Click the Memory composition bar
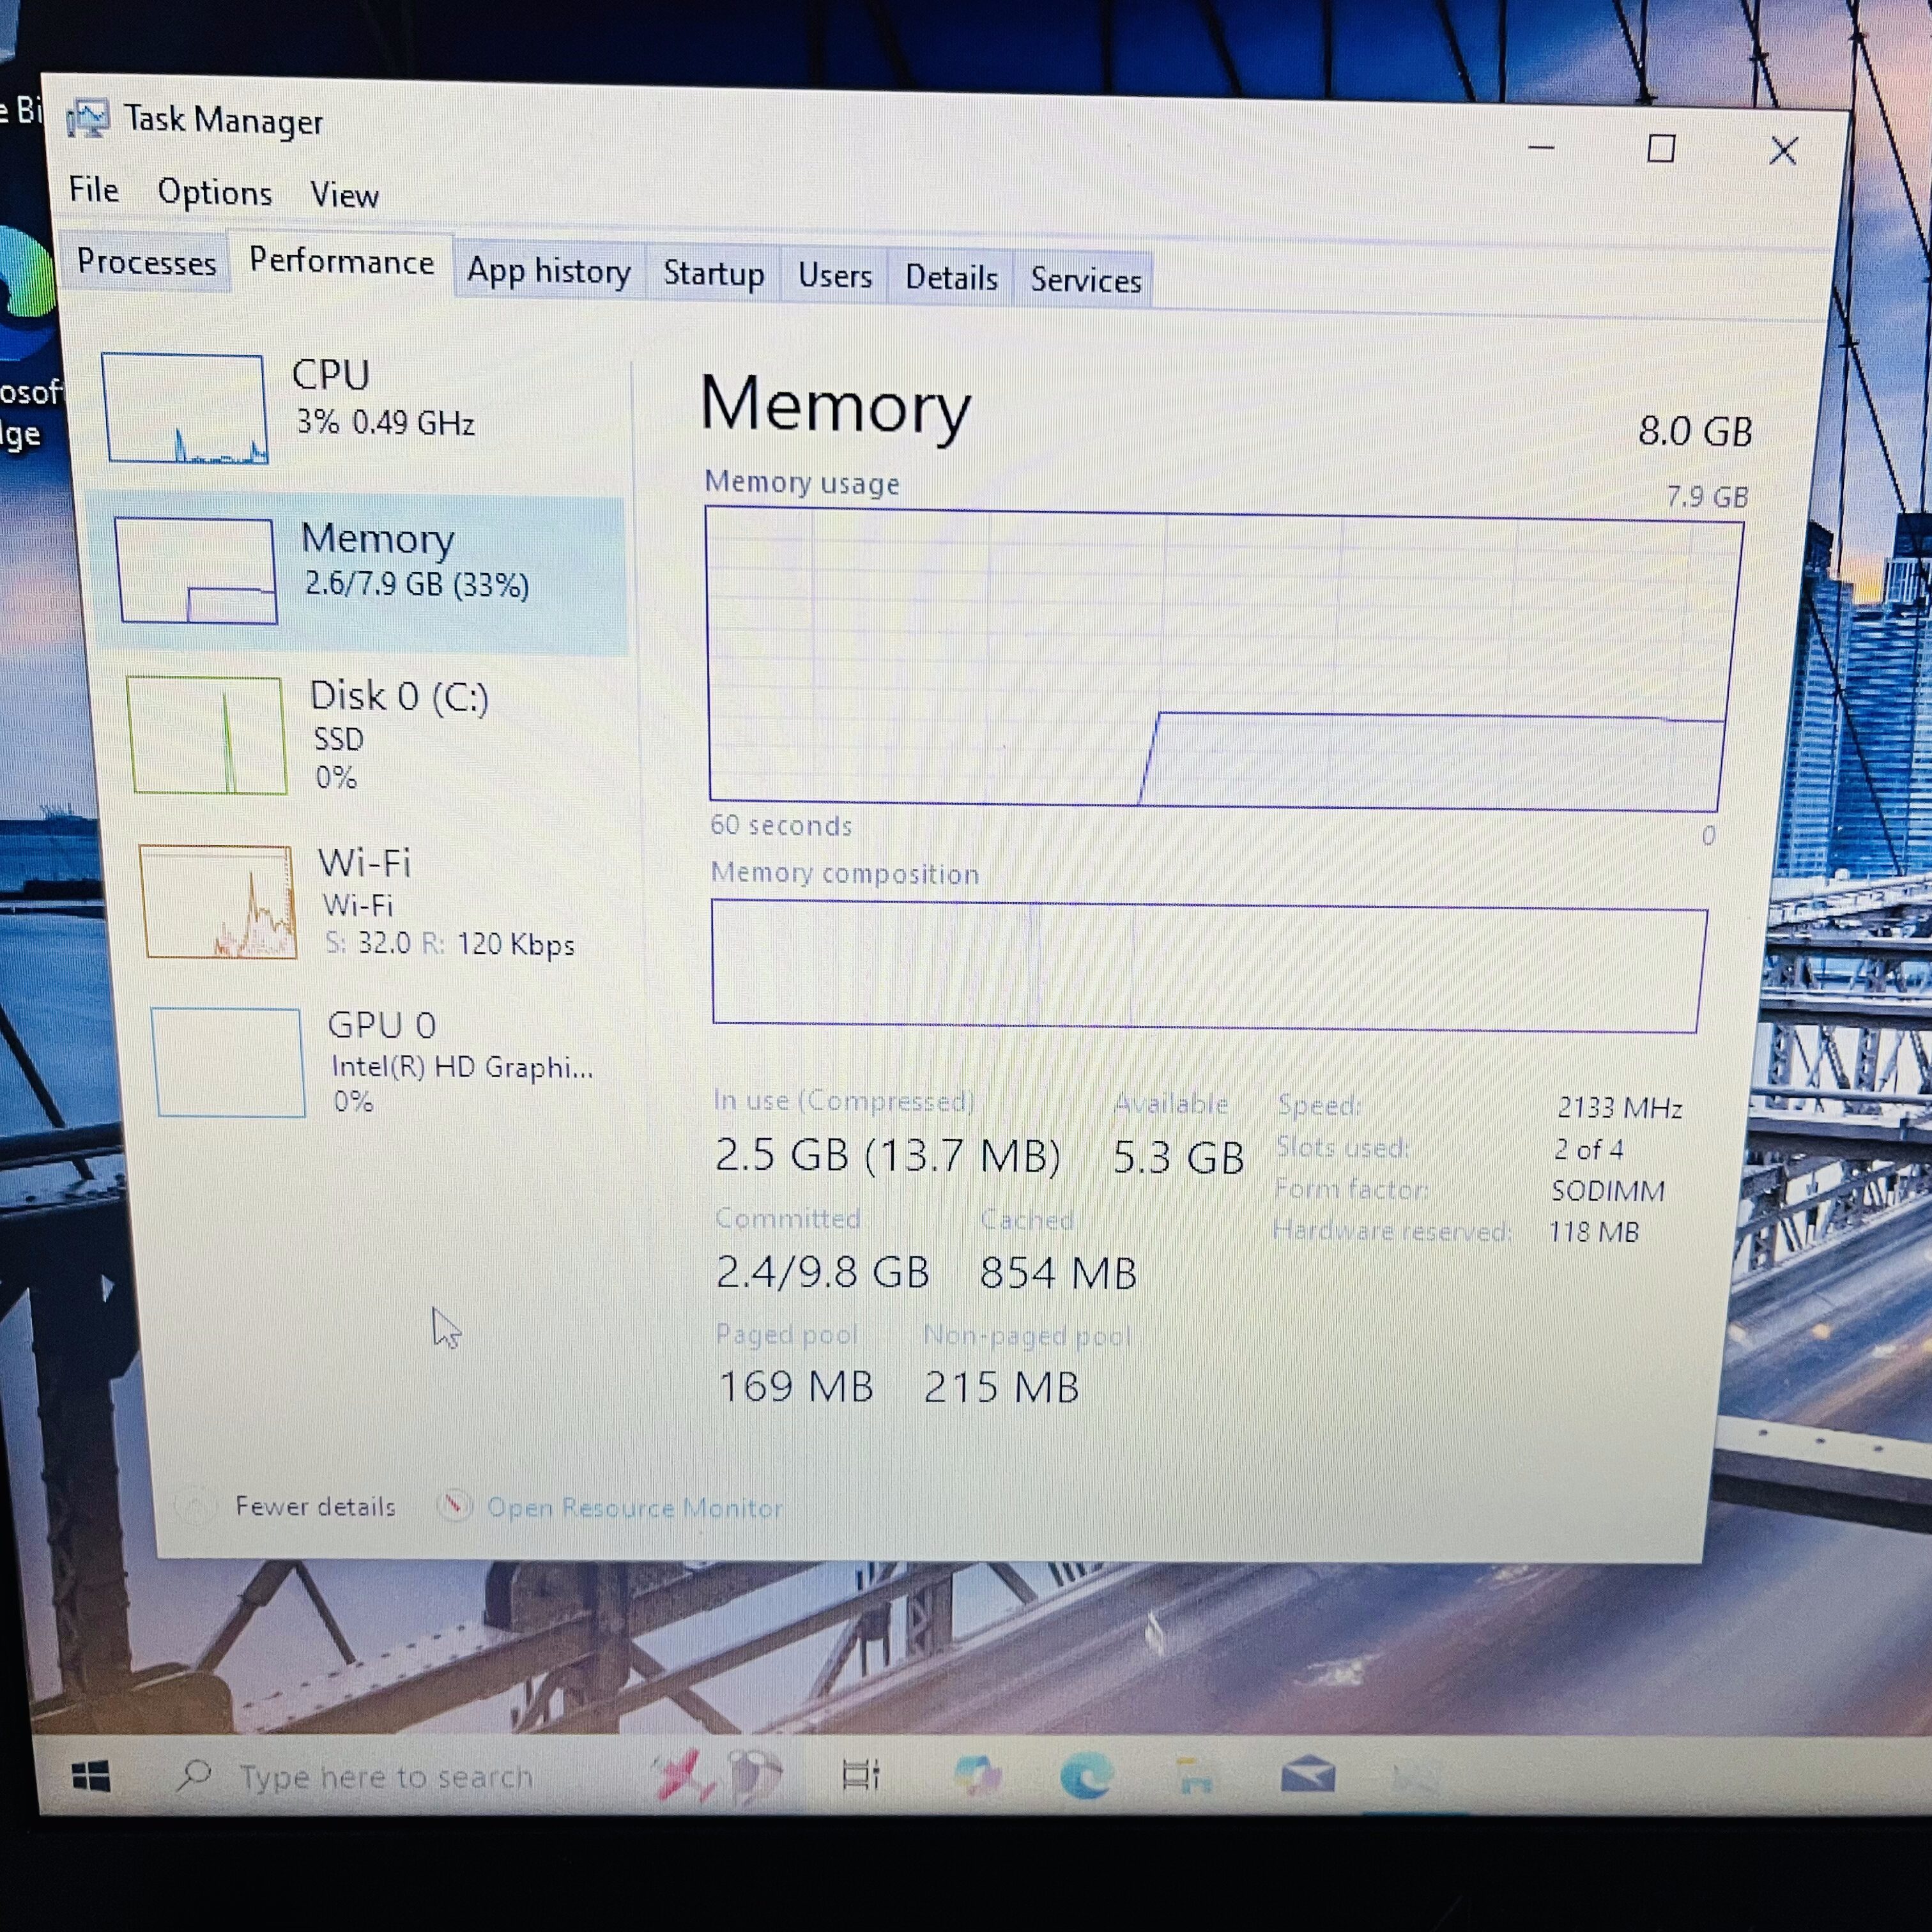1932x1932 pixels. [1209, 967]
